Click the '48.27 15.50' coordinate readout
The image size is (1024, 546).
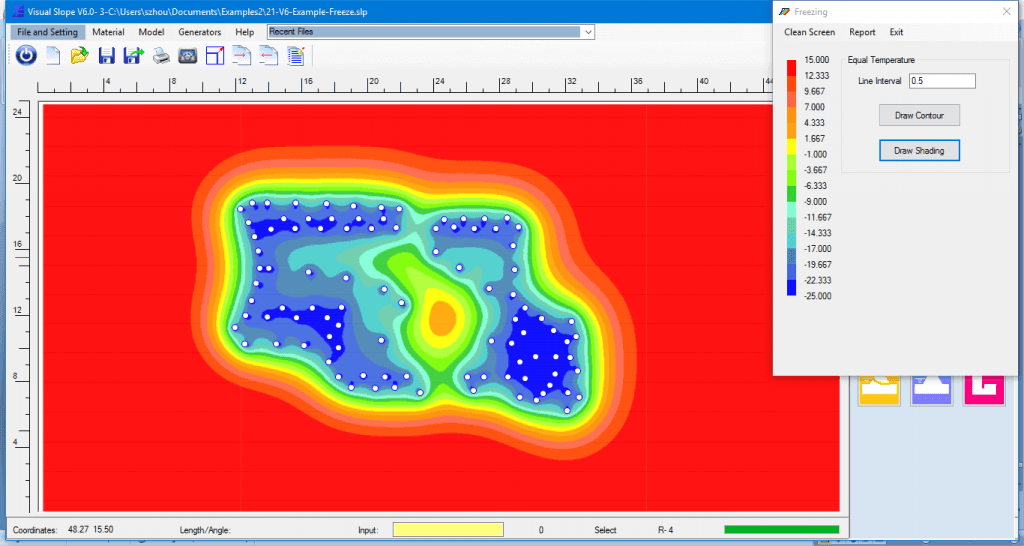tap(91, 530)
